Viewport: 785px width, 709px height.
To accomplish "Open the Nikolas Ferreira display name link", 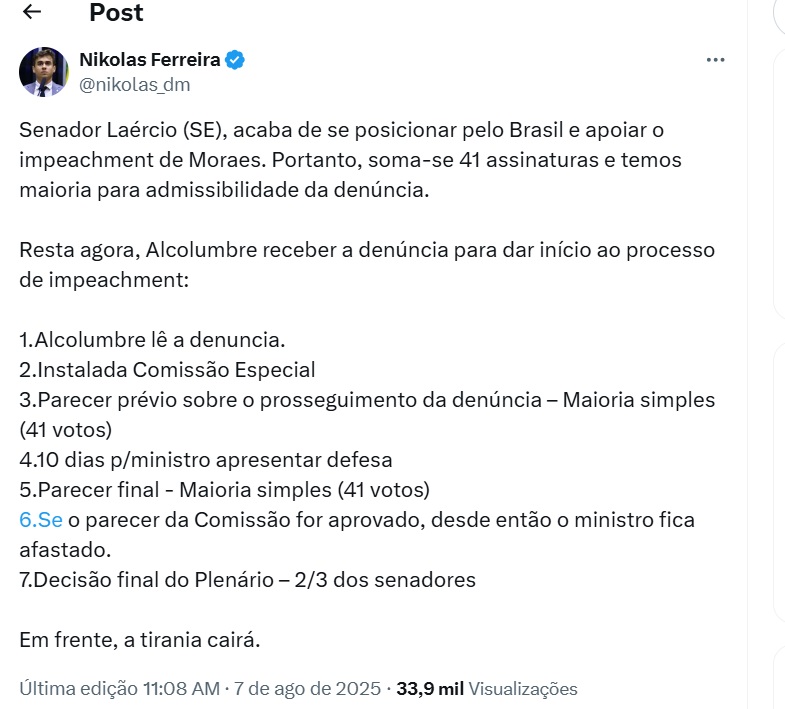I will pos(150,60).
